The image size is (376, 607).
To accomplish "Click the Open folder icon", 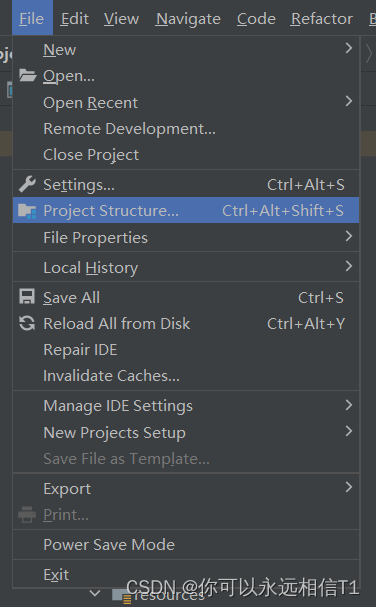I will 27,75.
